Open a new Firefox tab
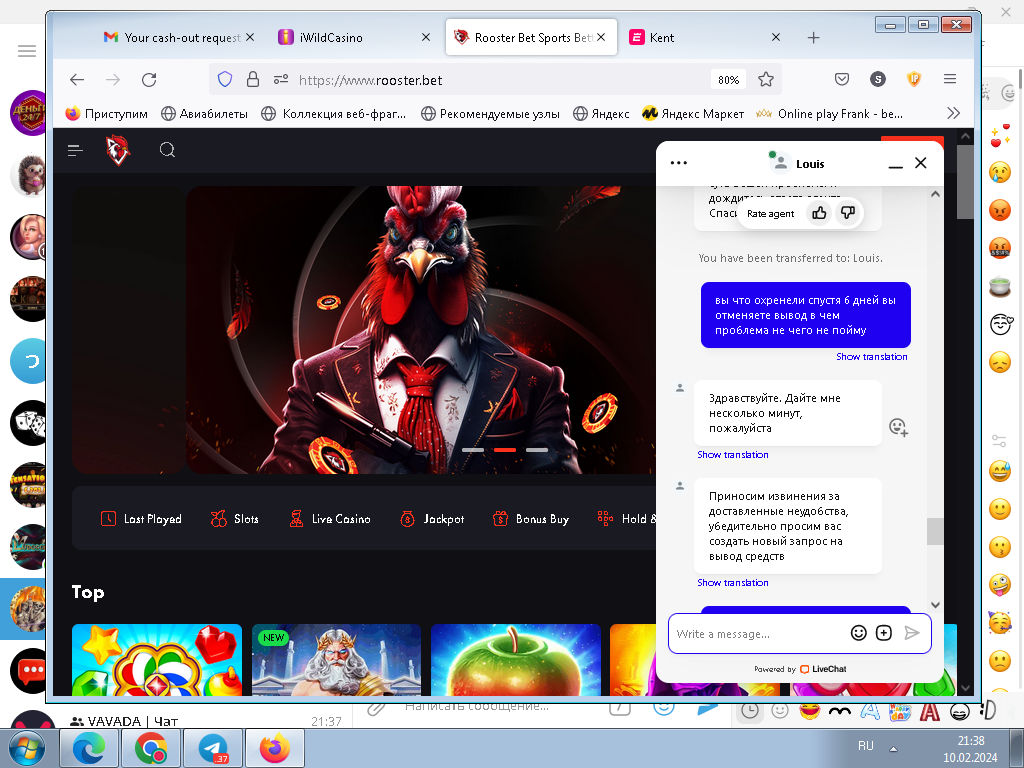Viewport: 1024px width, 768px height. tap(813, 38)
